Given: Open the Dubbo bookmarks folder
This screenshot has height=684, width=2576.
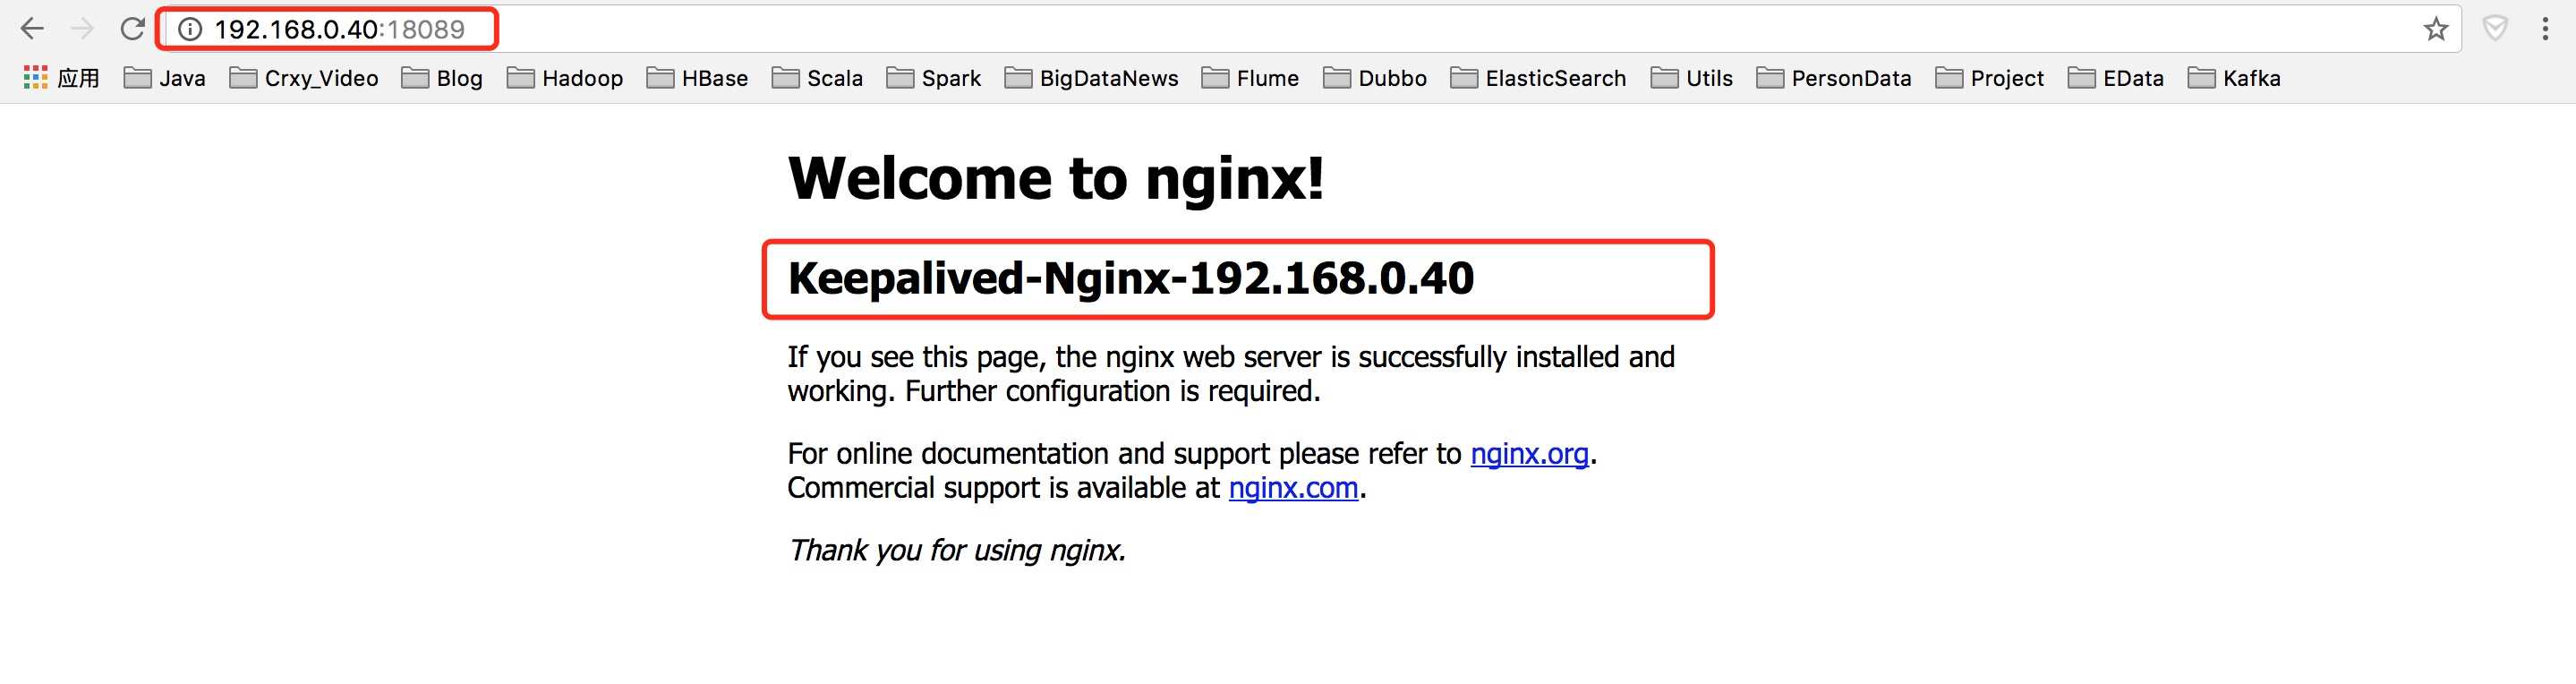Looking at the screenshot, I should (x=1375, y=78).
